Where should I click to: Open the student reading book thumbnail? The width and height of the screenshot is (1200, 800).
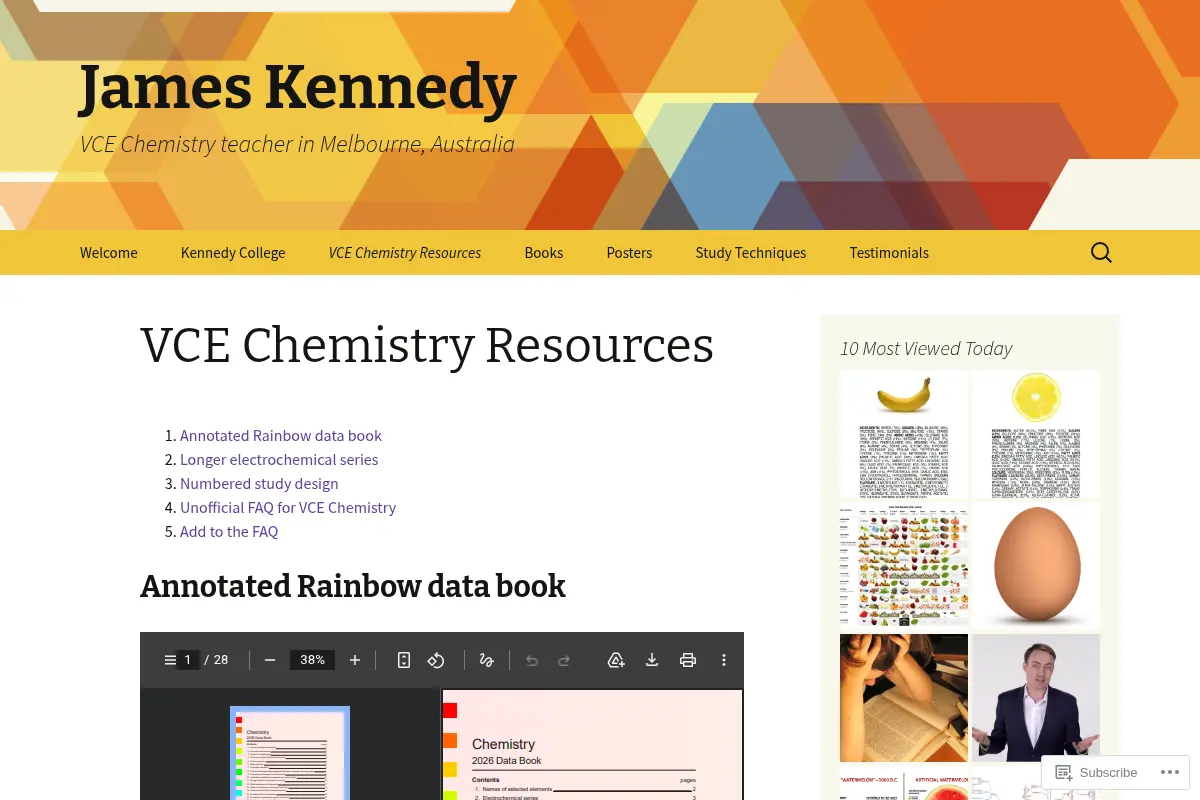click(x=904, y=698)
